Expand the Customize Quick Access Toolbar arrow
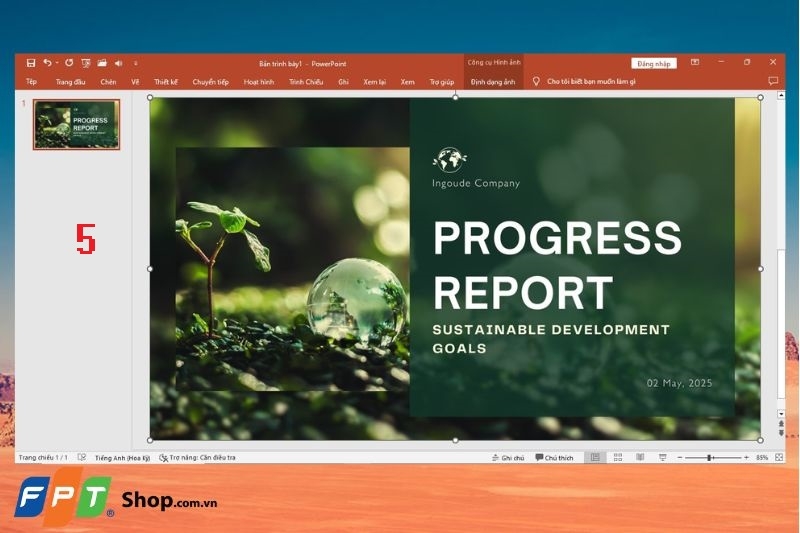Image resolution: width=800 pixels, height=533 pixels. point(136,63)
